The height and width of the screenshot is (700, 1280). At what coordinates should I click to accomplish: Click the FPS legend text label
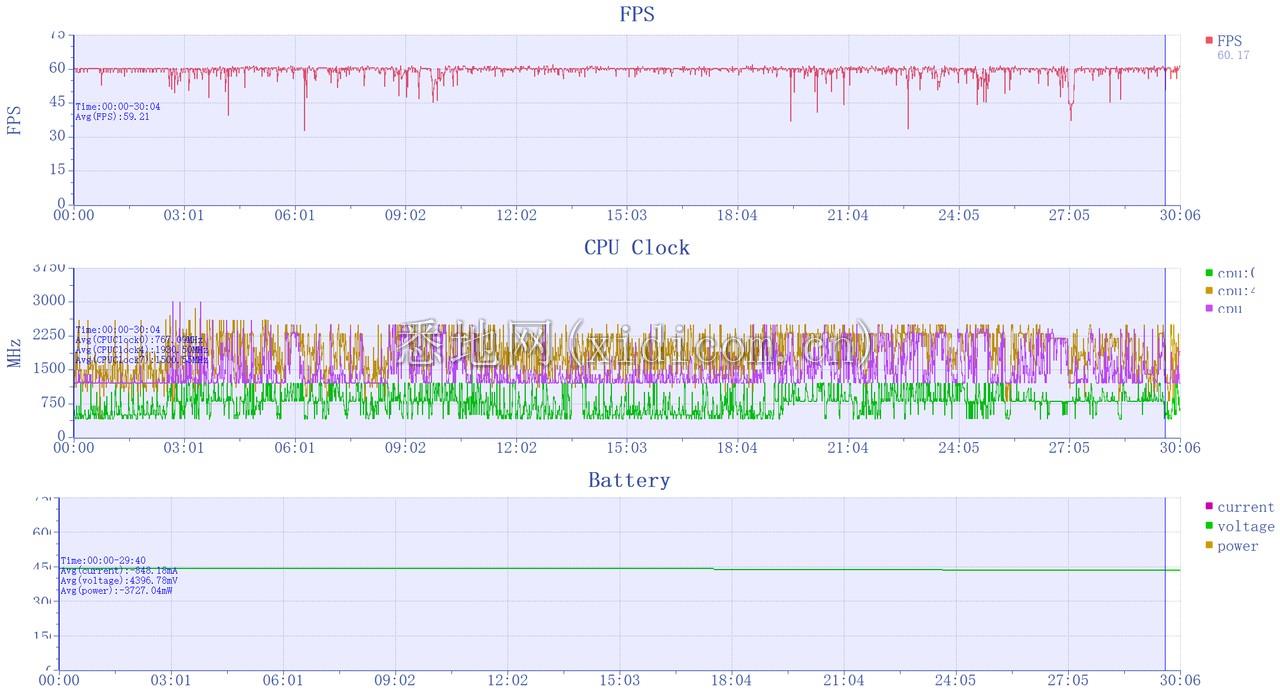point(1229,41)
